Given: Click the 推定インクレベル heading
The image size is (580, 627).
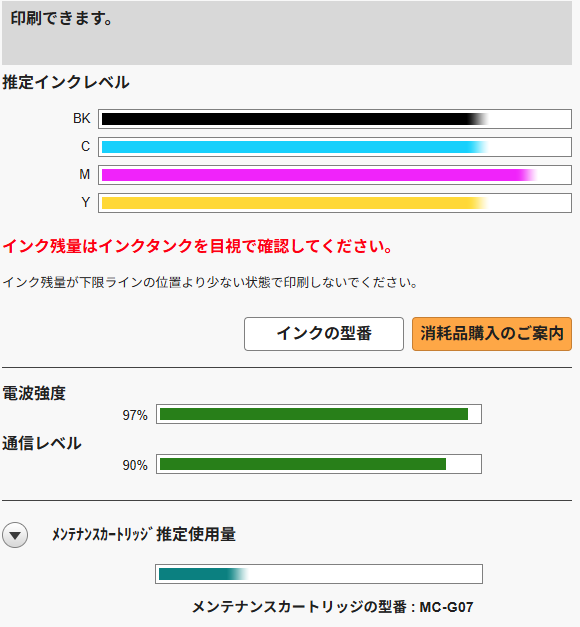Looking at the screenshot, I should [x=66, y=82].
